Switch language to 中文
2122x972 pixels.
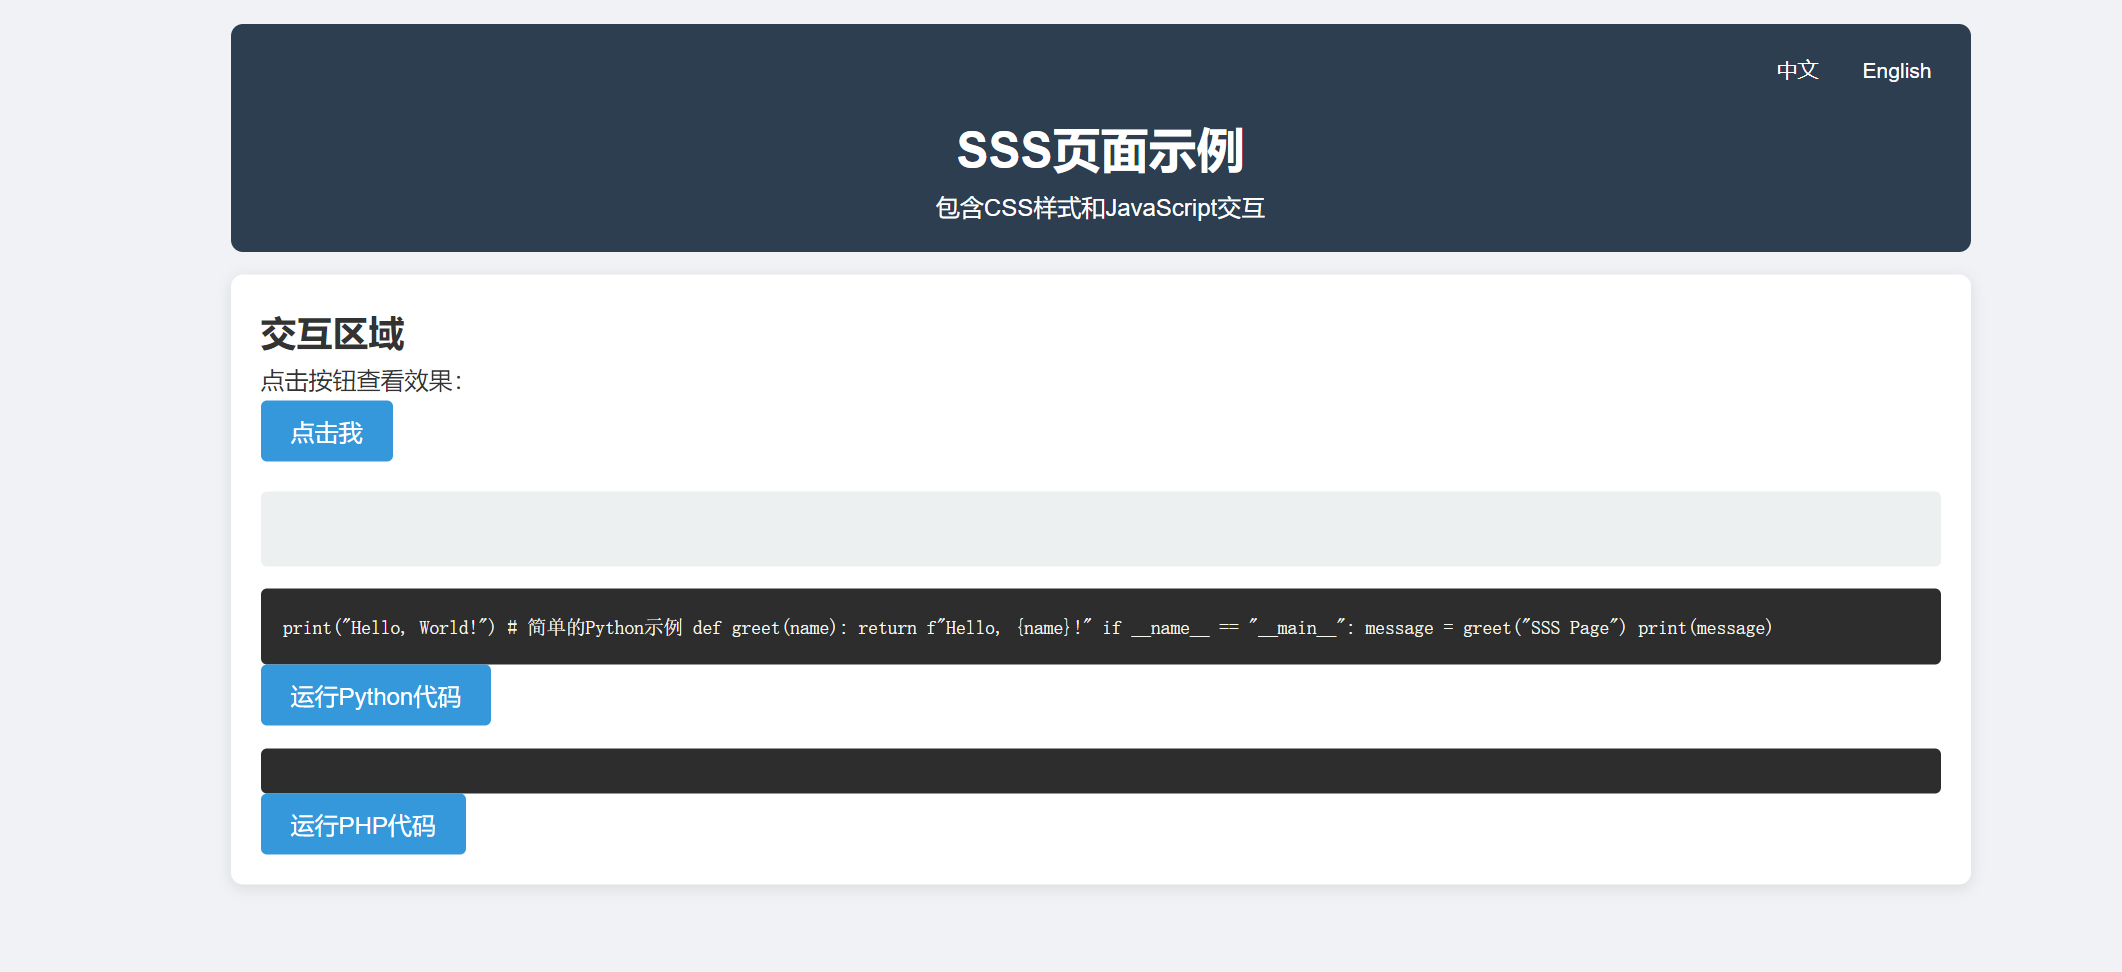click(x=1797, y=71)
